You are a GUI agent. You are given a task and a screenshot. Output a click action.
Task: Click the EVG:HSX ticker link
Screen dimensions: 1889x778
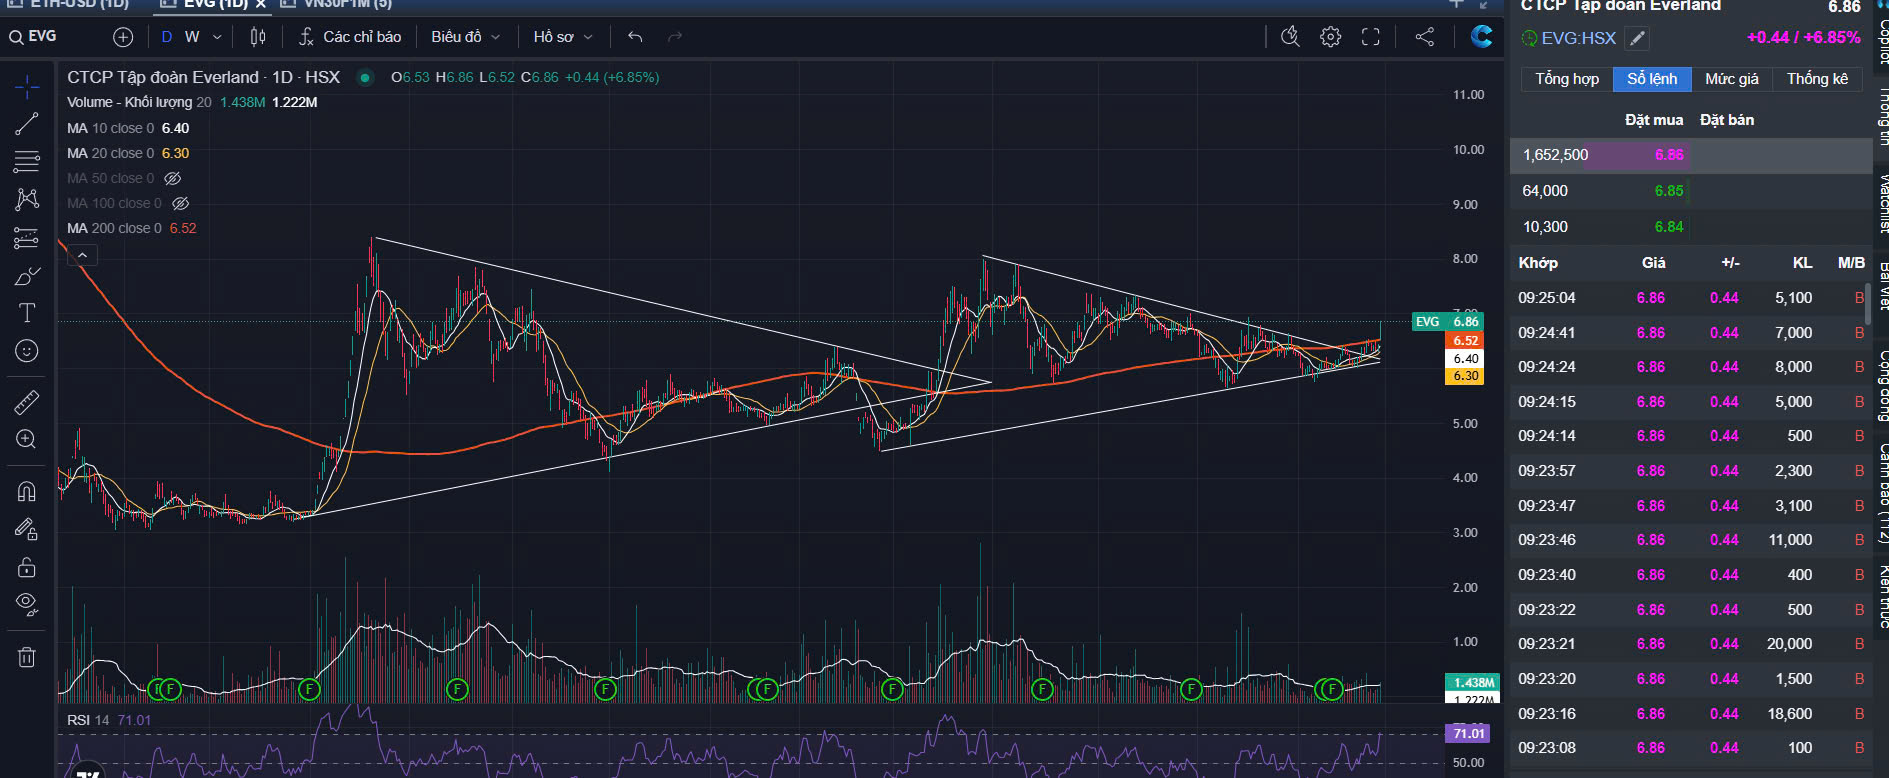pyautogui.click(x=1577, y=38)
